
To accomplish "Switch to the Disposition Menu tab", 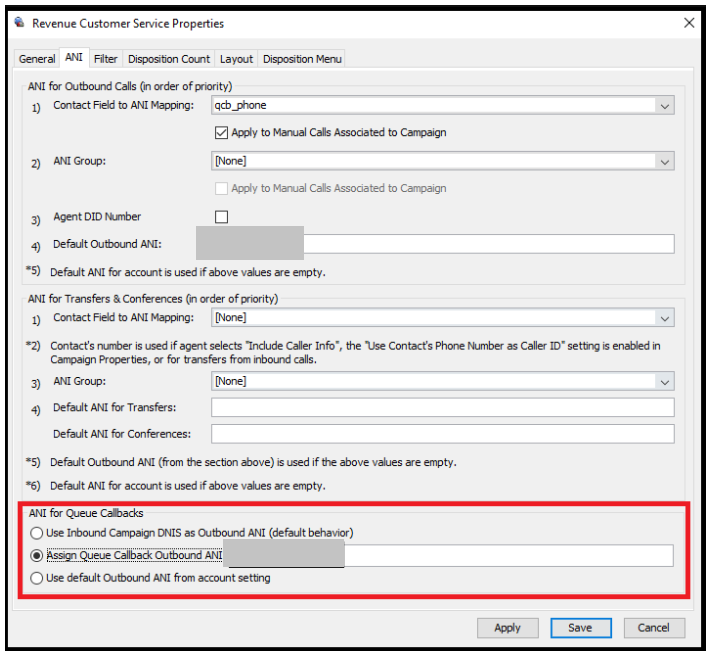I will [x=302, y=59].
